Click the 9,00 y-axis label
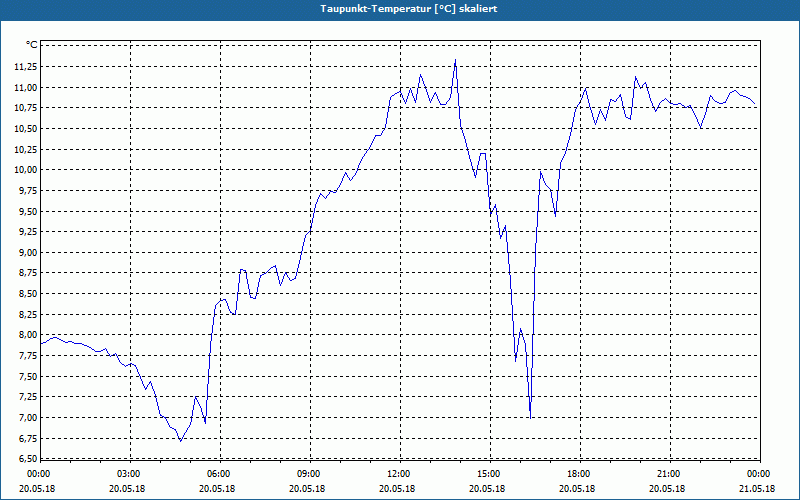The image size is (800, 500). (x=29, y=253)
